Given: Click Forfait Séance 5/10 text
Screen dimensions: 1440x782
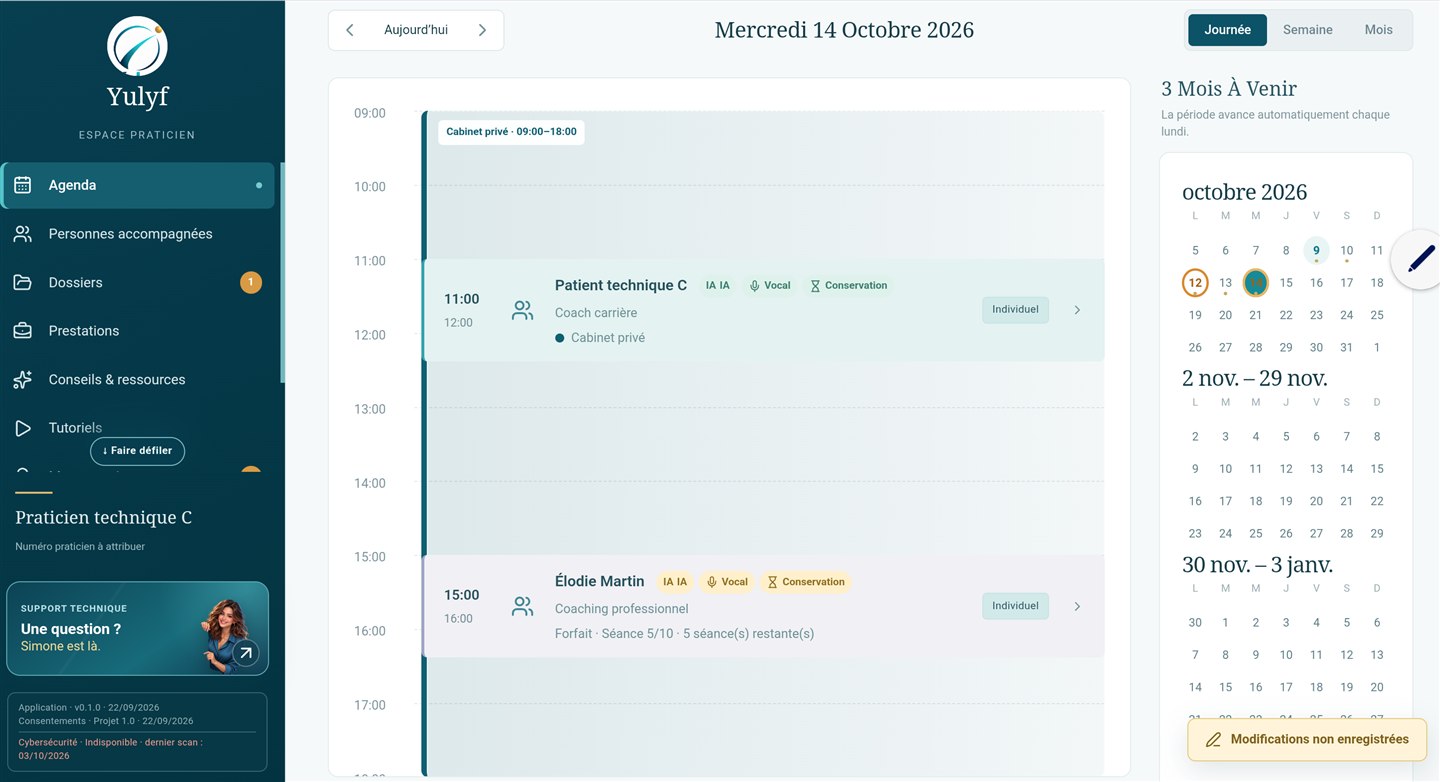Looking at the screenshot, I should pyautogui.click(x=684, y=634).
